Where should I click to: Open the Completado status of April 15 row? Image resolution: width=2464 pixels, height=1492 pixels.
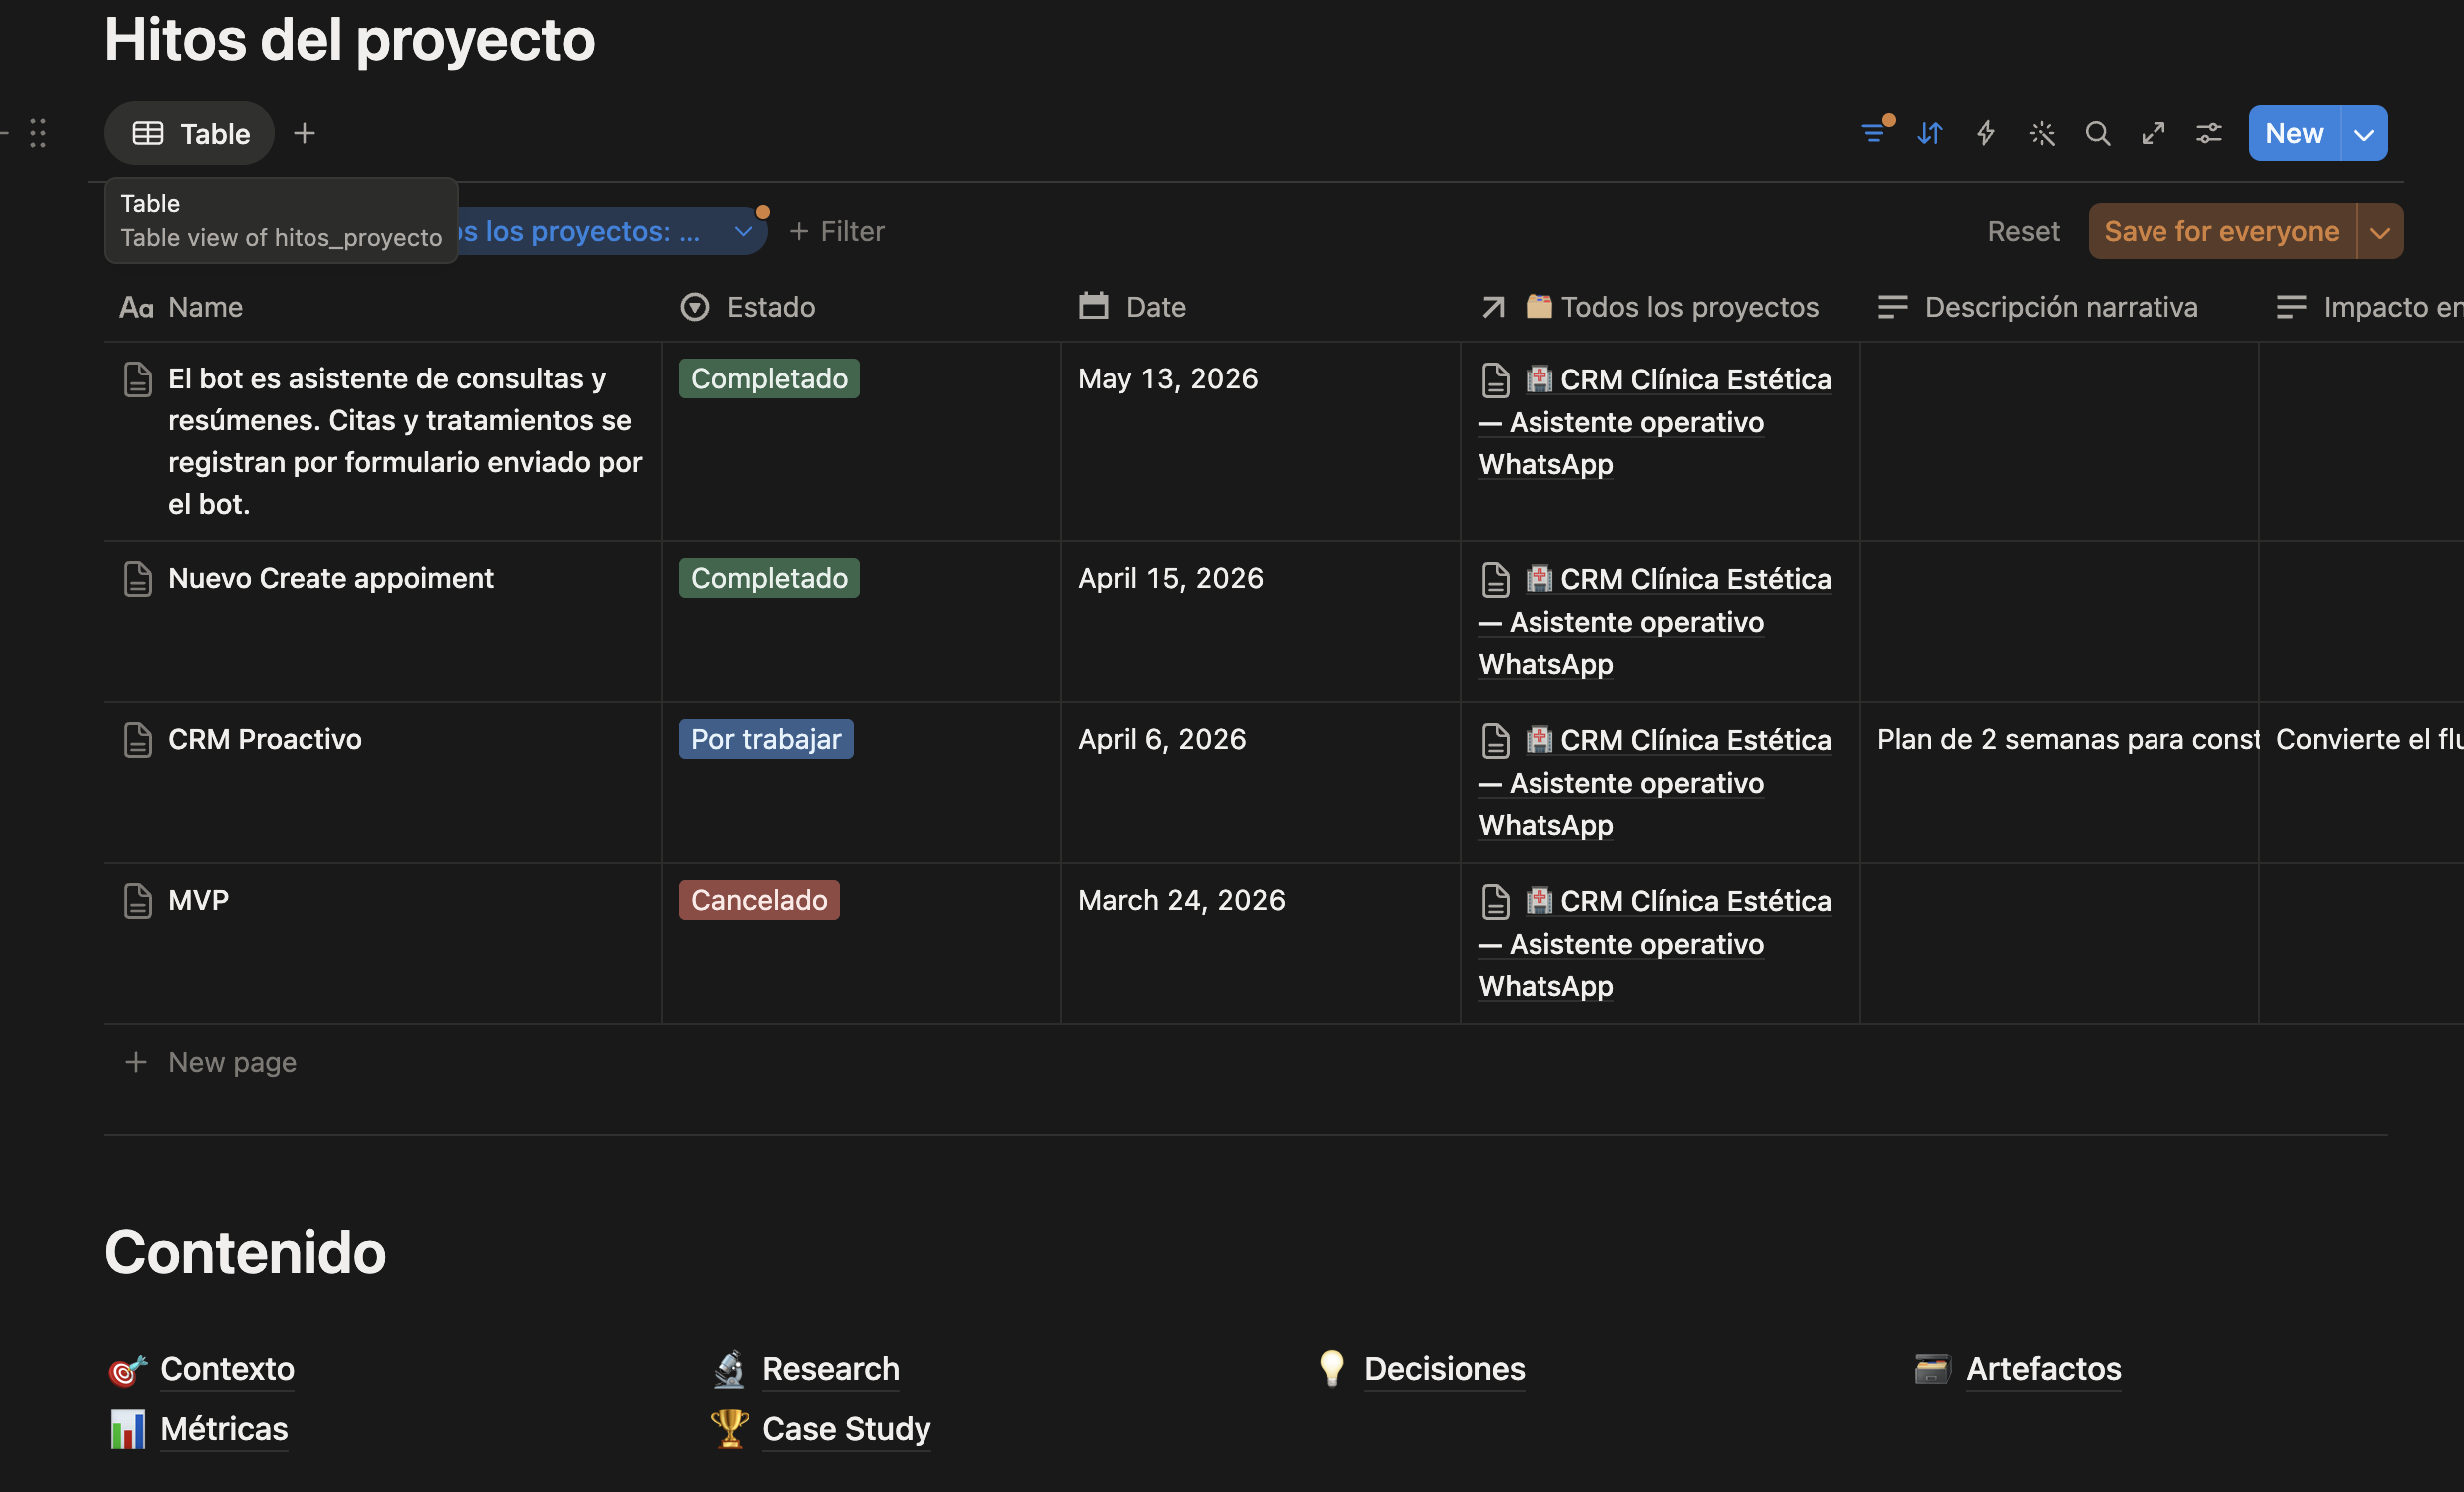(769, 579)
